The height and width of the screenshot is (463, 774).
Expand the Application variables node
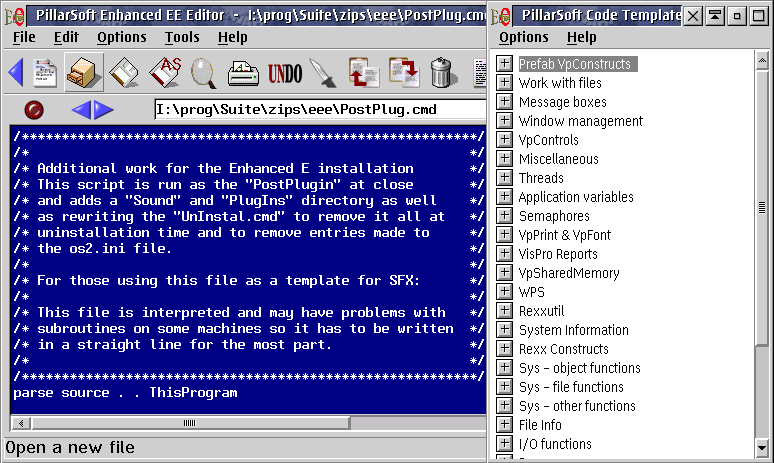(x=504, y=196)
